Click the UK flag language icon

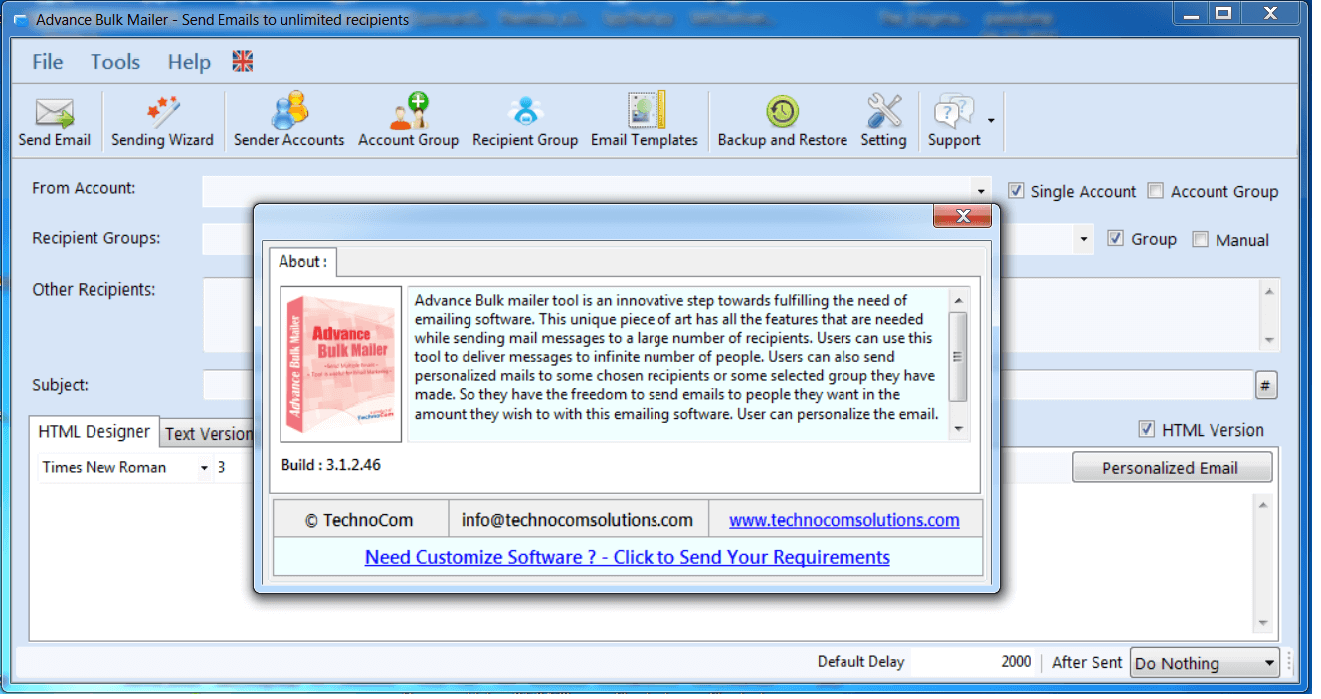(x=243, y=62)
